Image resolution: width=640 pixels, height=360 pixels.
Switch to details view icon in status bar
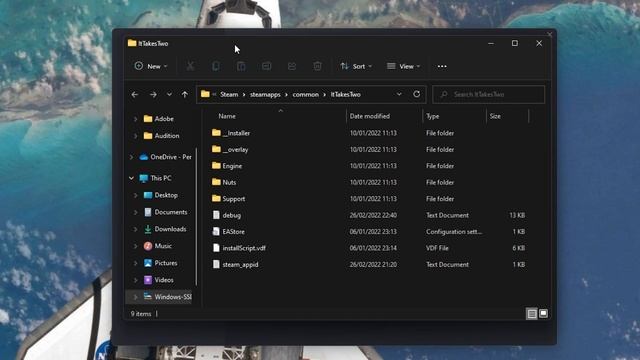click(x=532, y=313)
